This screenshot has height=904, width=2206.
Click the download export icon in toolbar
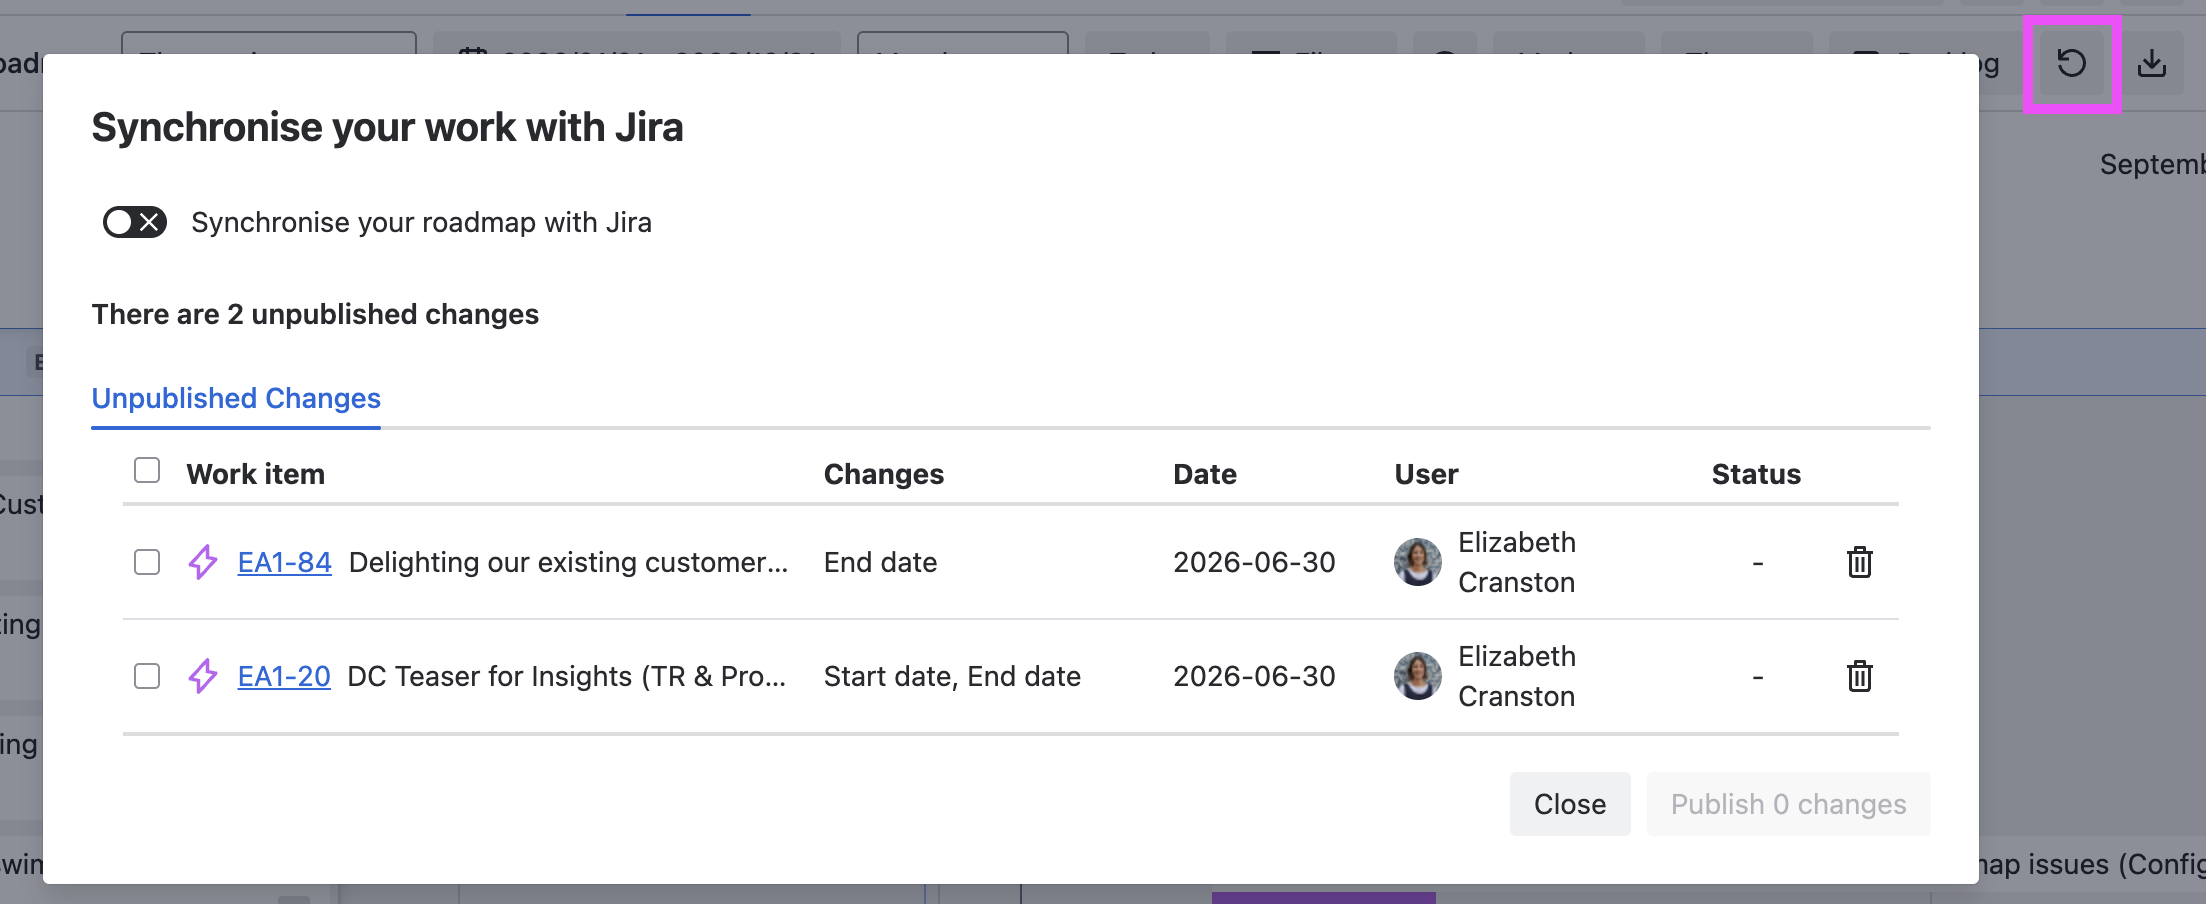2152,64
